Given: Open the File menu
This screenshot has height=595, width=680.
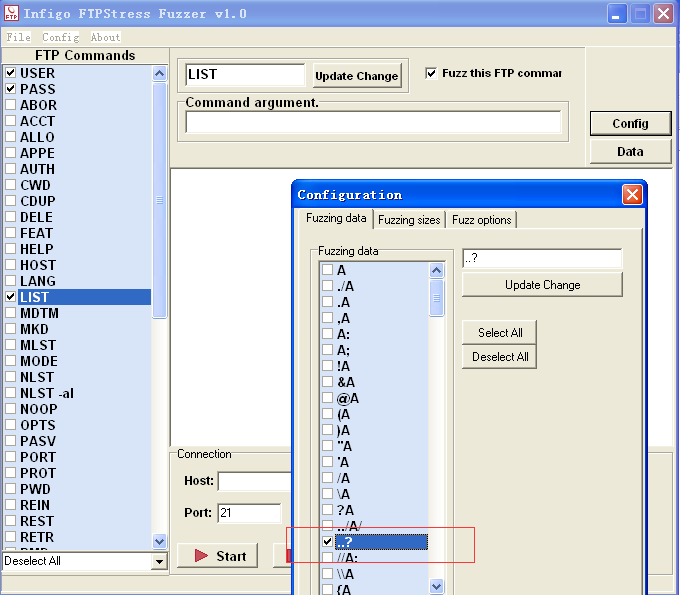Looking at the screenshot, I should coord(18,37).
